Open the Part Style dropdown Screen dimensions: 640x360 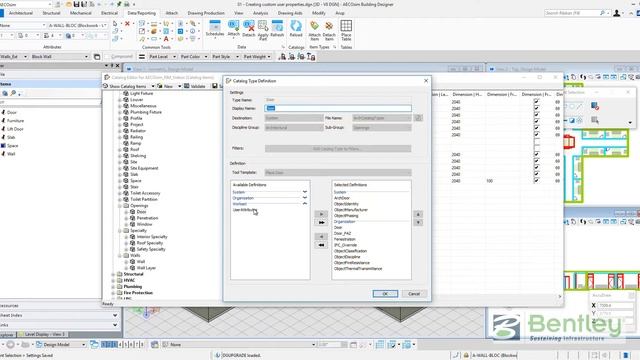tap(225, 57)
